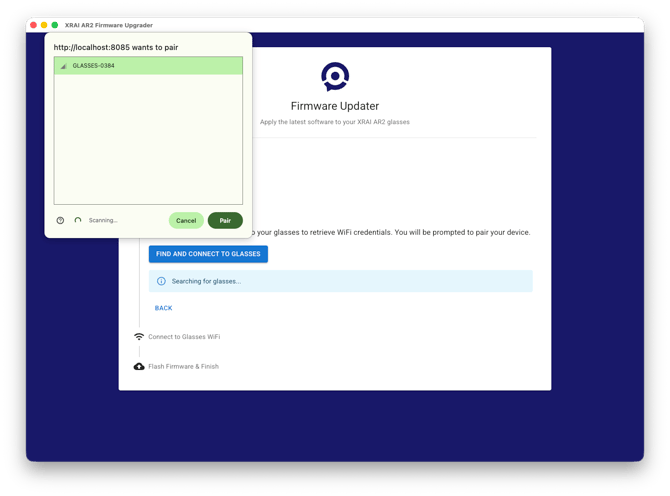The image size is (670, 496).
Task: Click the cloud icon for Flash Firmware step
Action: tap(139, 367)
